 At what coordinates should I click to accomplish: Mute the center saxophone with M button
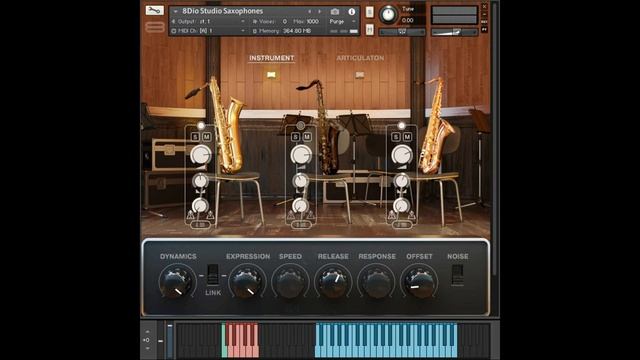click(x=307, y=137)
